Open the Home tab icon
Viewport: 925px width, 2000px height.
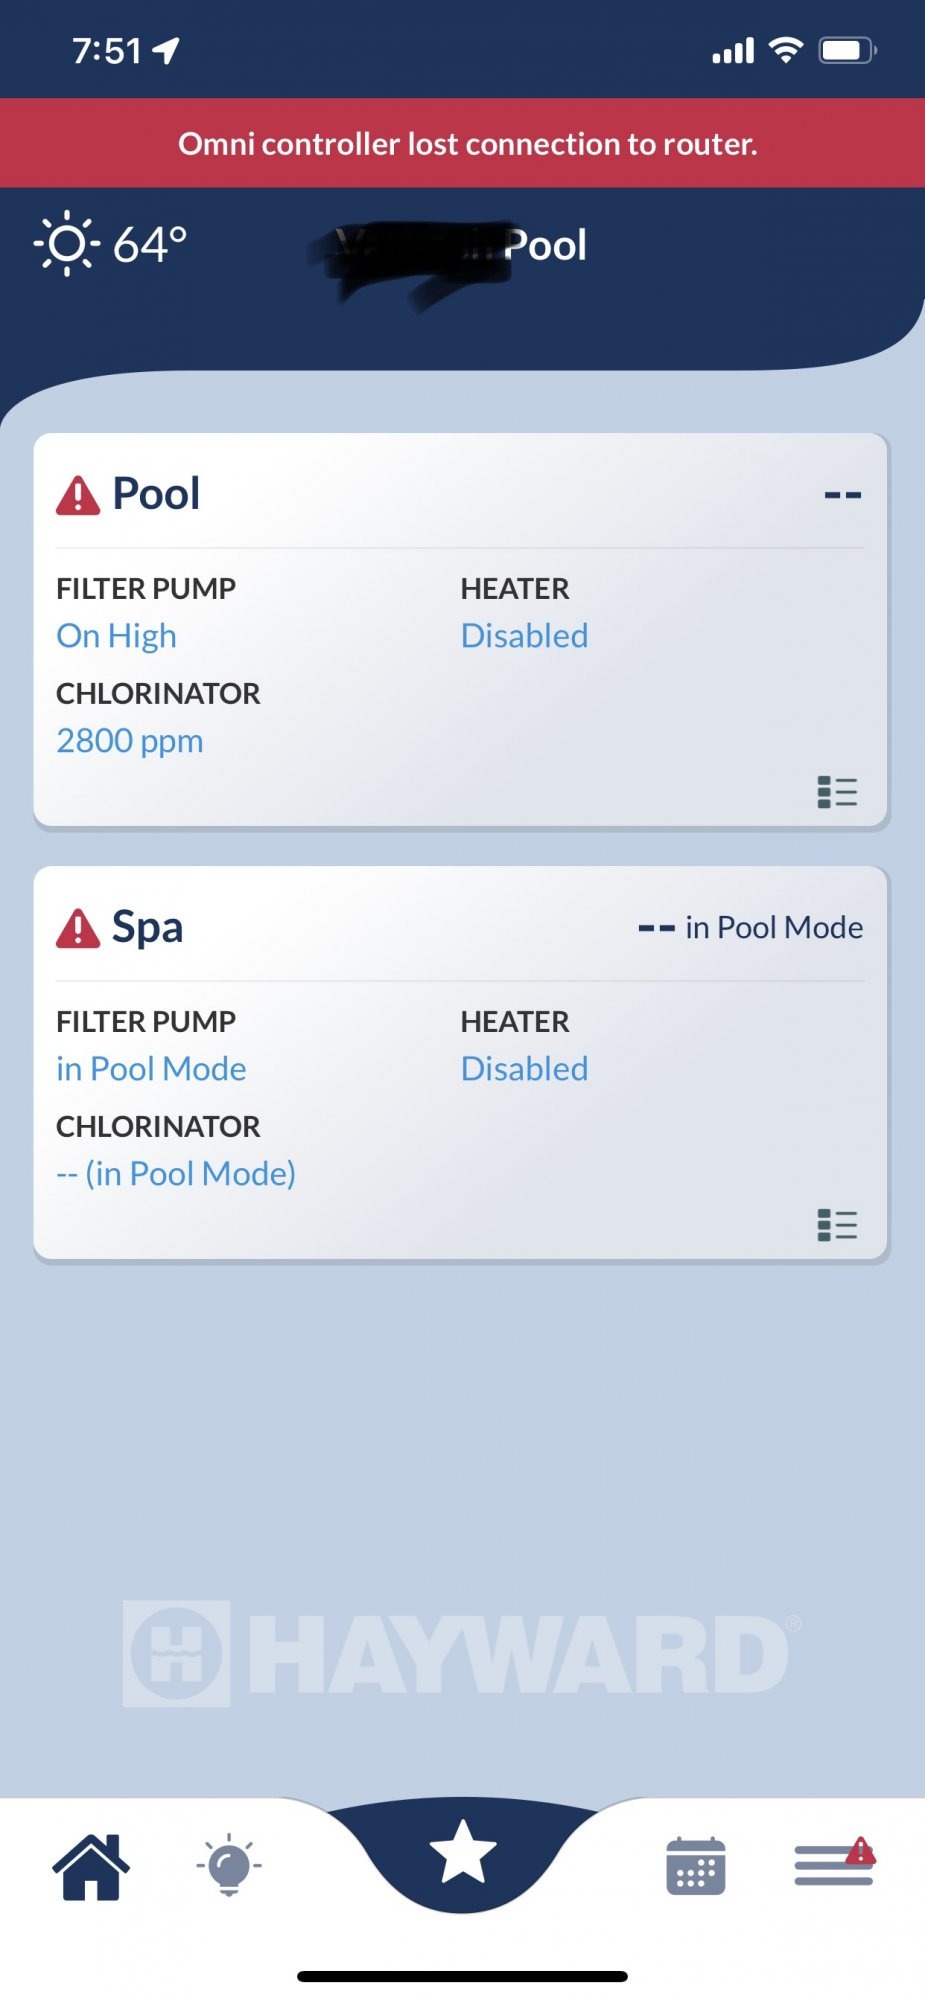91,1866
